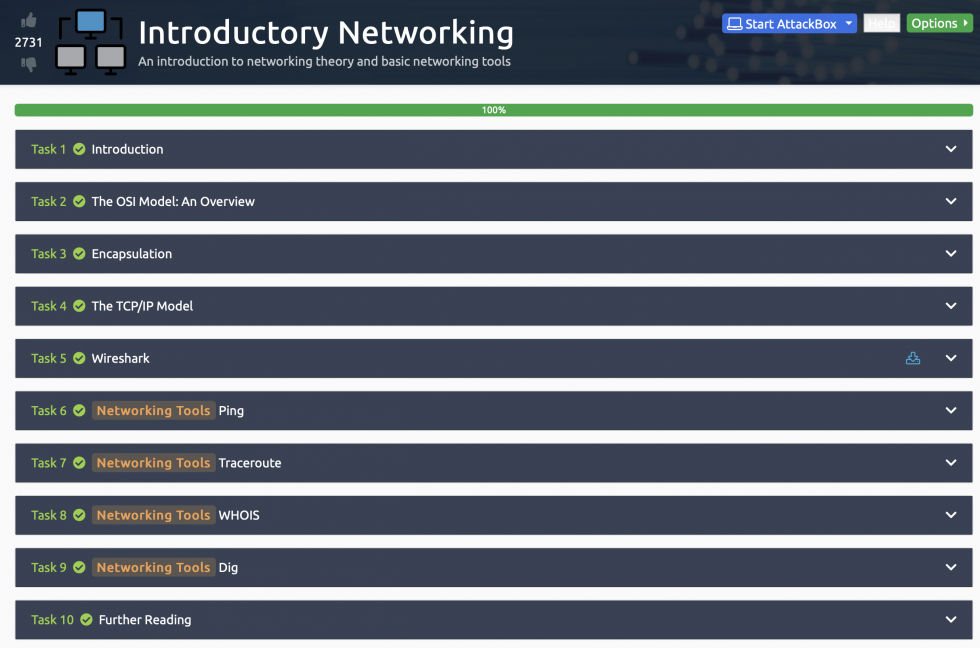
Task: Click Task 2 completed checkmark icon
Action: tap(79, 201)
